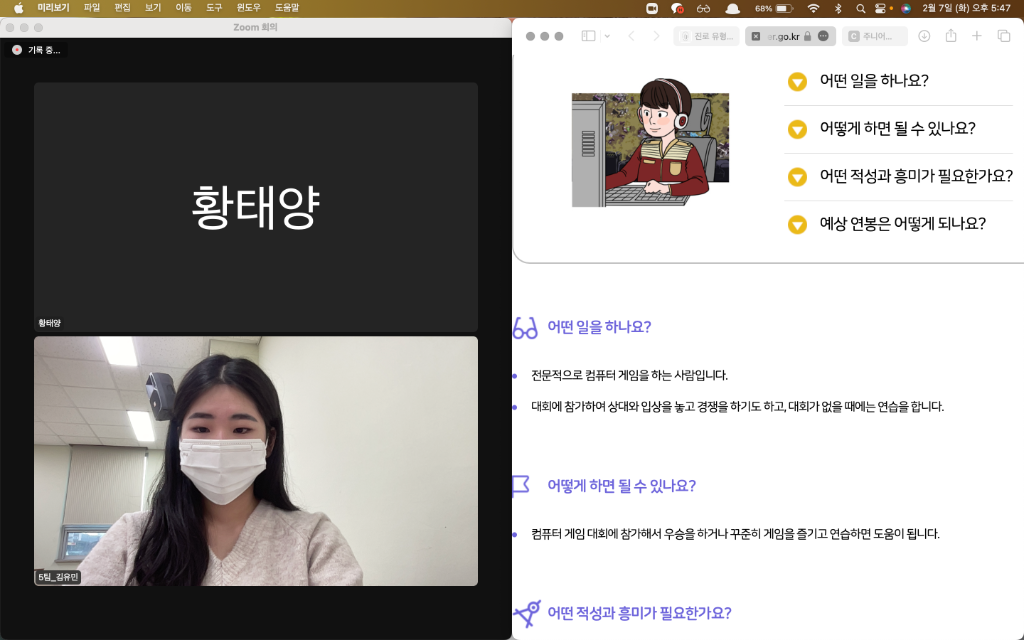Close the active tab with X icon

tap(756, 36)
